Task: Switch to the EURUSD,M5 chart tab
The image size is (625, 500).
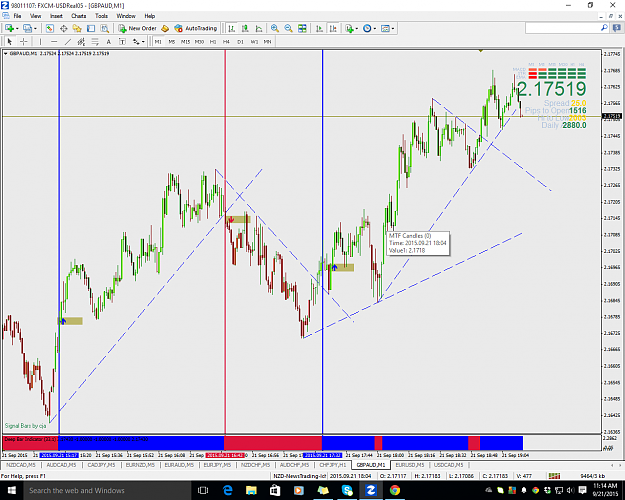Action: (409, 465)
